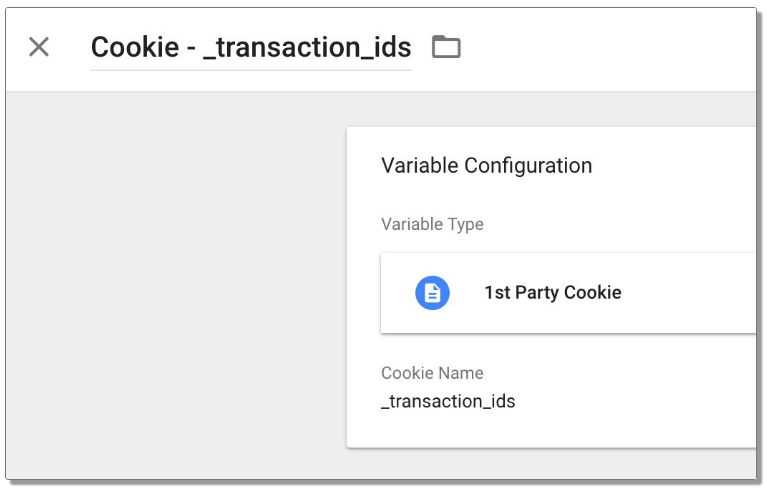767x490 pixels.
Task: Select the "1st Party Cookie" type label
Action: (552, 293)
